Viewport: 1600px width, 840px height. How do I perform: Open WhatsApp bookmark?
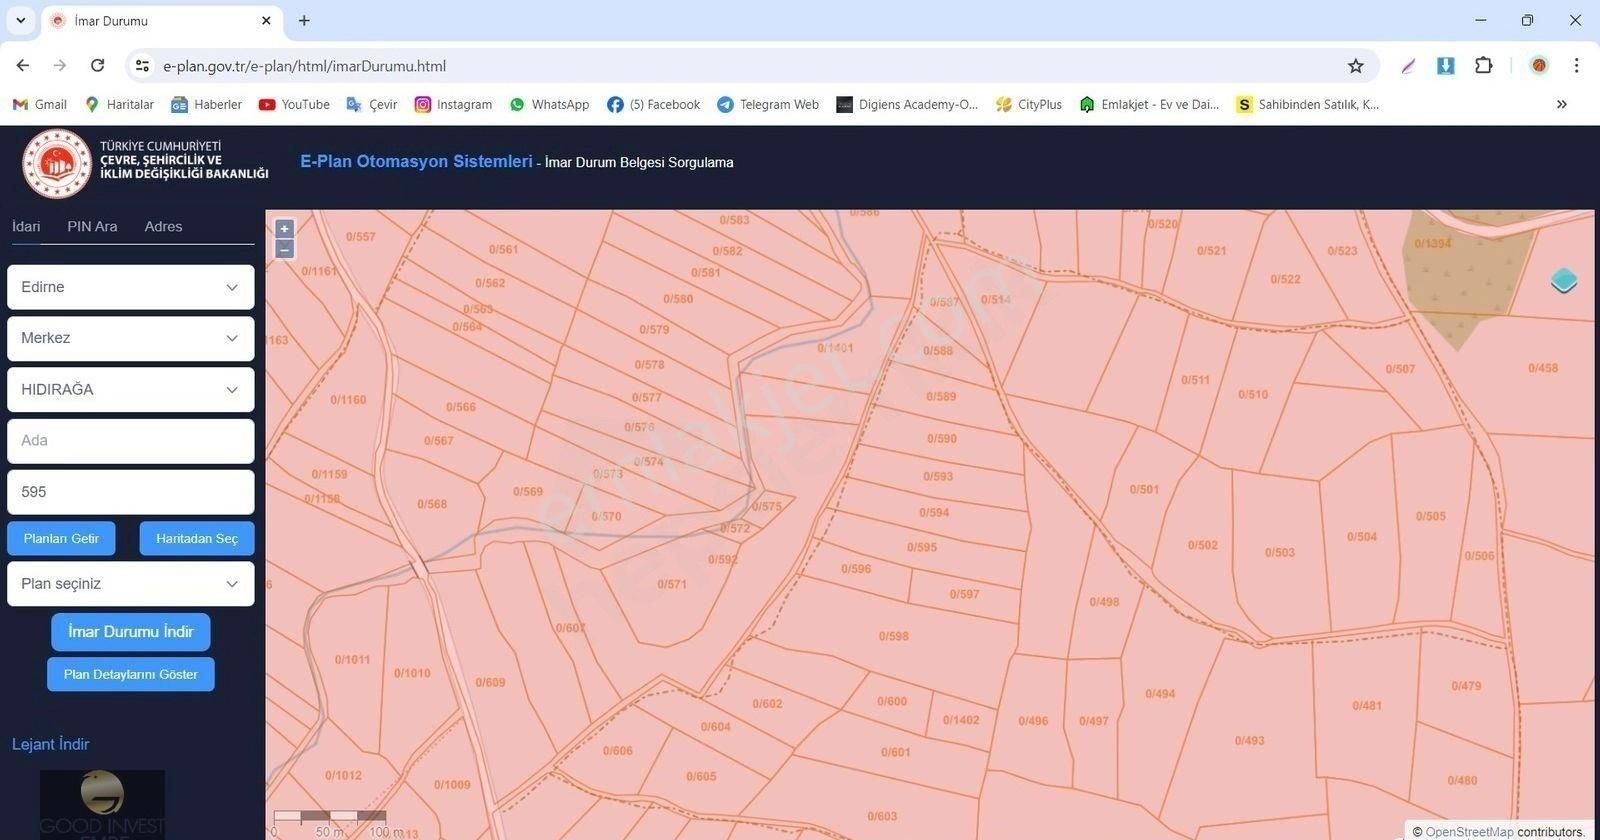tap(549, 104)
